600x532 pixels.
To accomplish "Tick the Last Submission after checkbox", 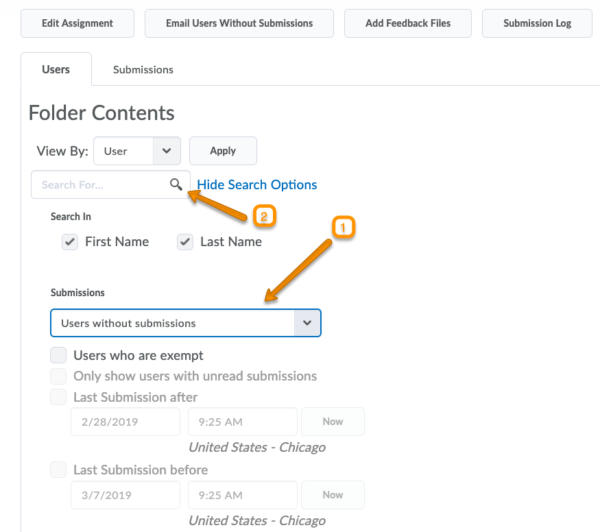I will pyautogui.click(x=59, y=397).
